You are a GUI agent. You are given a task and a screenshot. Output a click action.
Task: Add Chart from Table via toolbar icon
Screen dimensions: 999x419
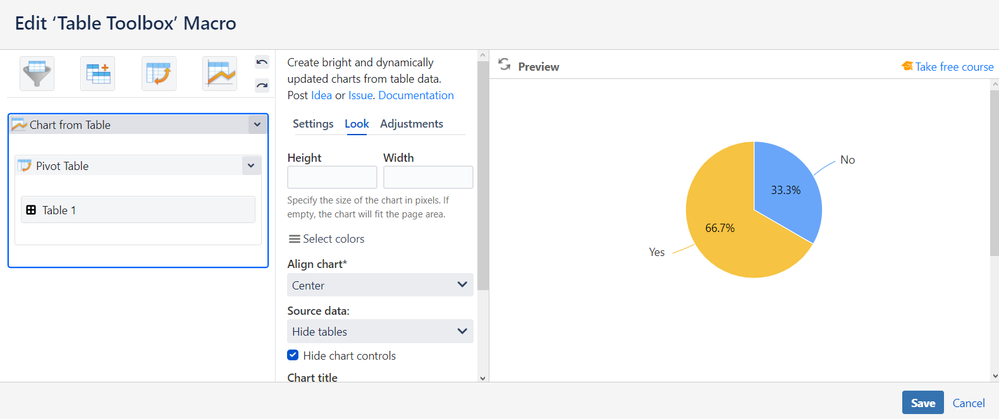click(220, 74)
